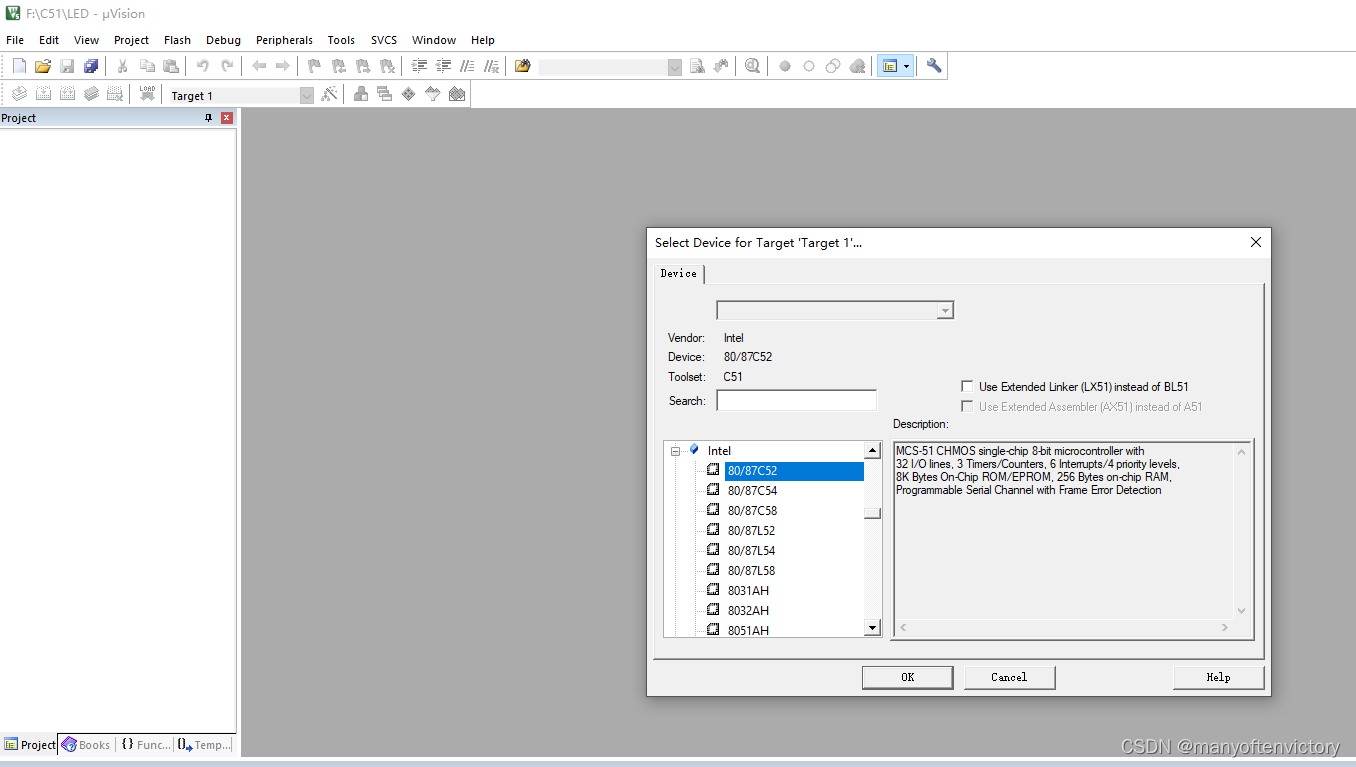Viewport: 1356px width, 767px height.
Task: Click the Comment selection icon
Action: [x=467, y=66]
